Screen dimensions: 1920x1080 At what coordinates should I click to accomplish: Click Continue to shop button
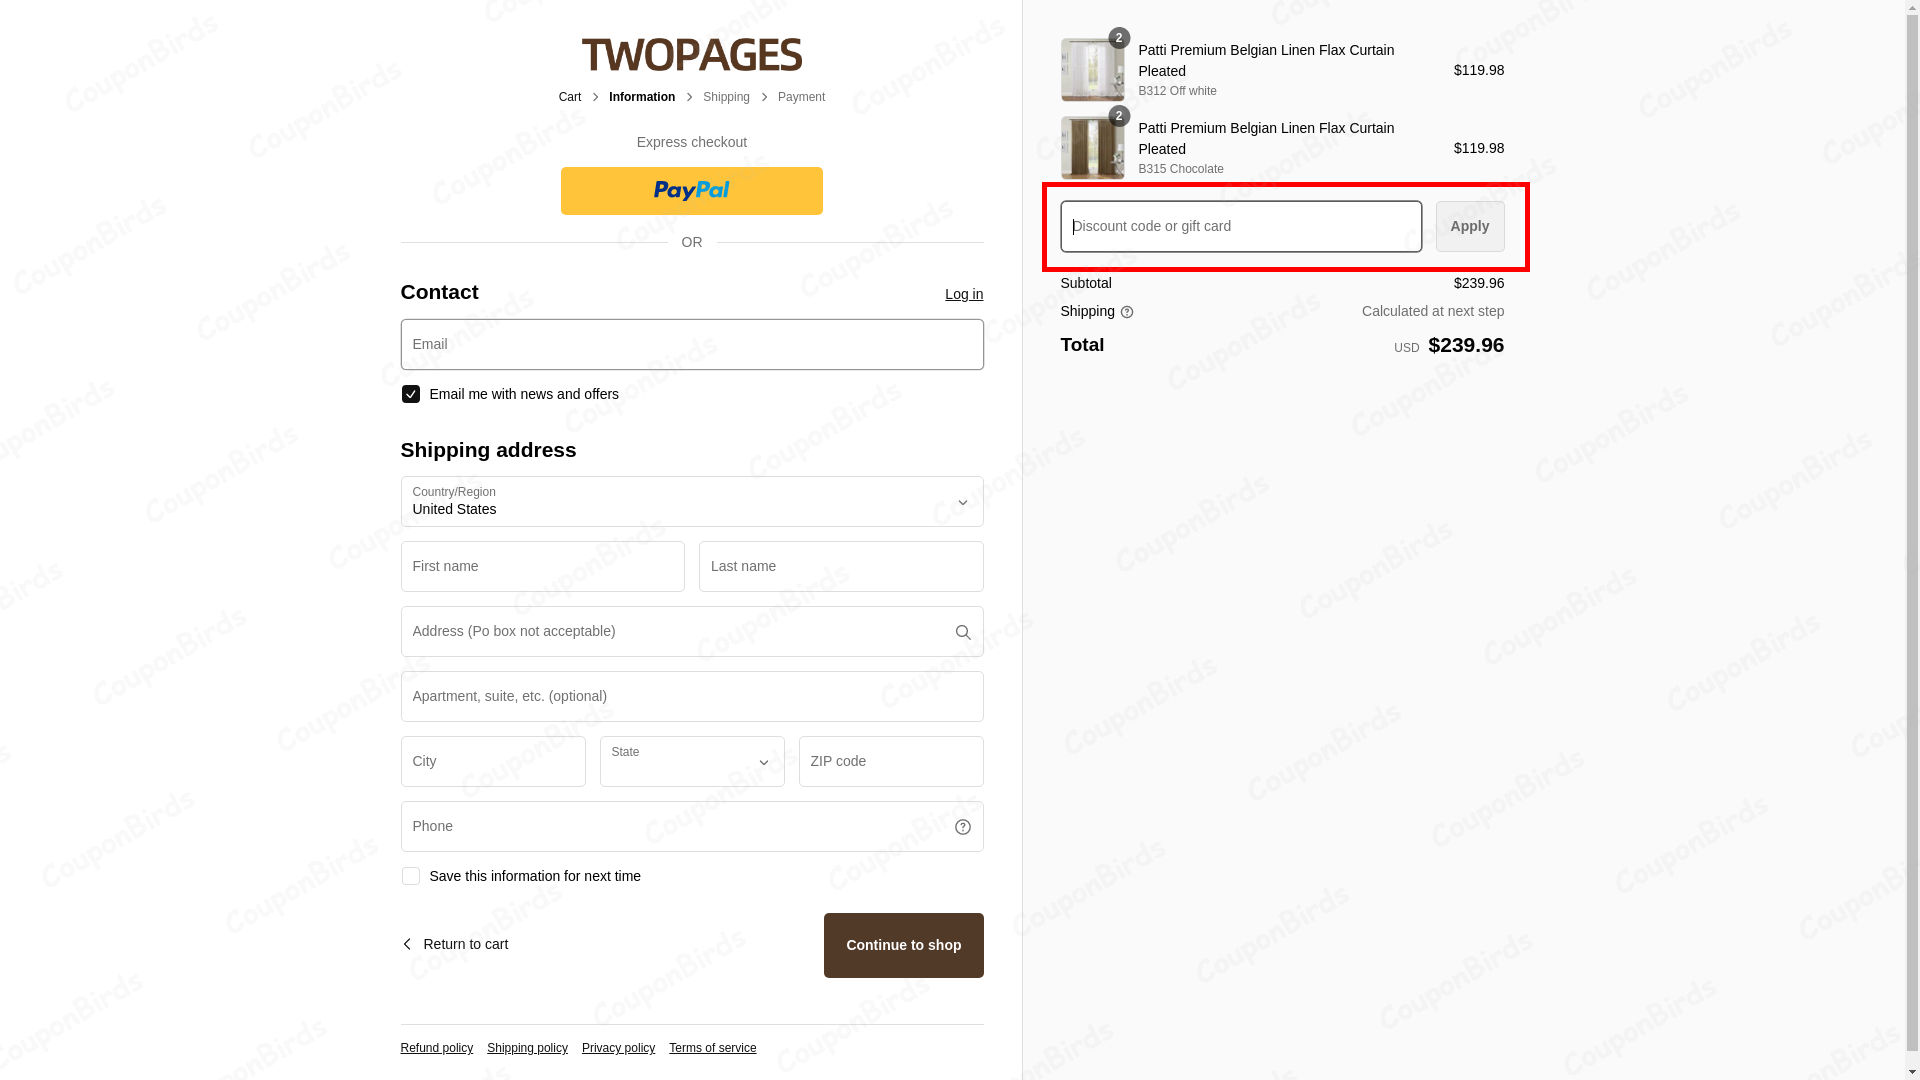[x=904, y=945]
